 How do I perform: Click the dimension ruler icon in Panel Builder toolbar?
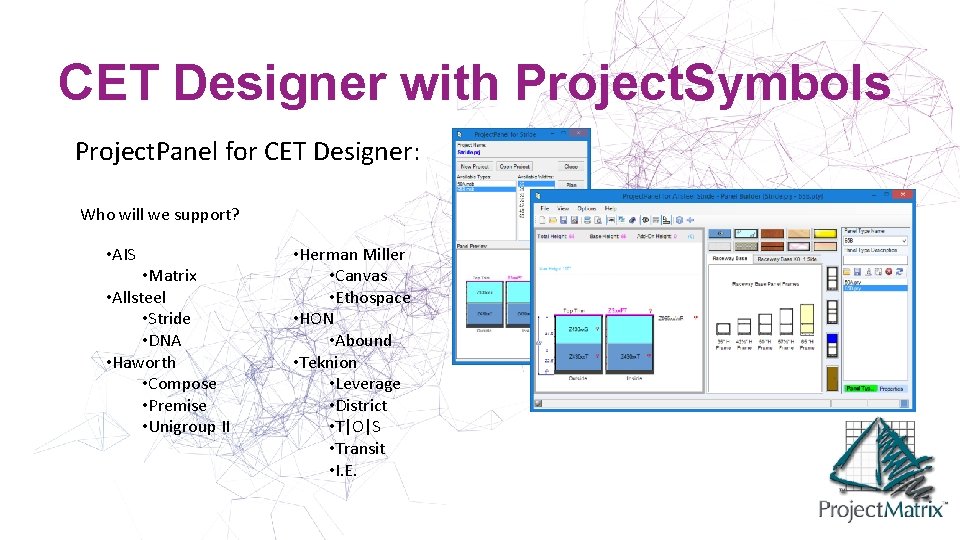(x=666, y=220)
